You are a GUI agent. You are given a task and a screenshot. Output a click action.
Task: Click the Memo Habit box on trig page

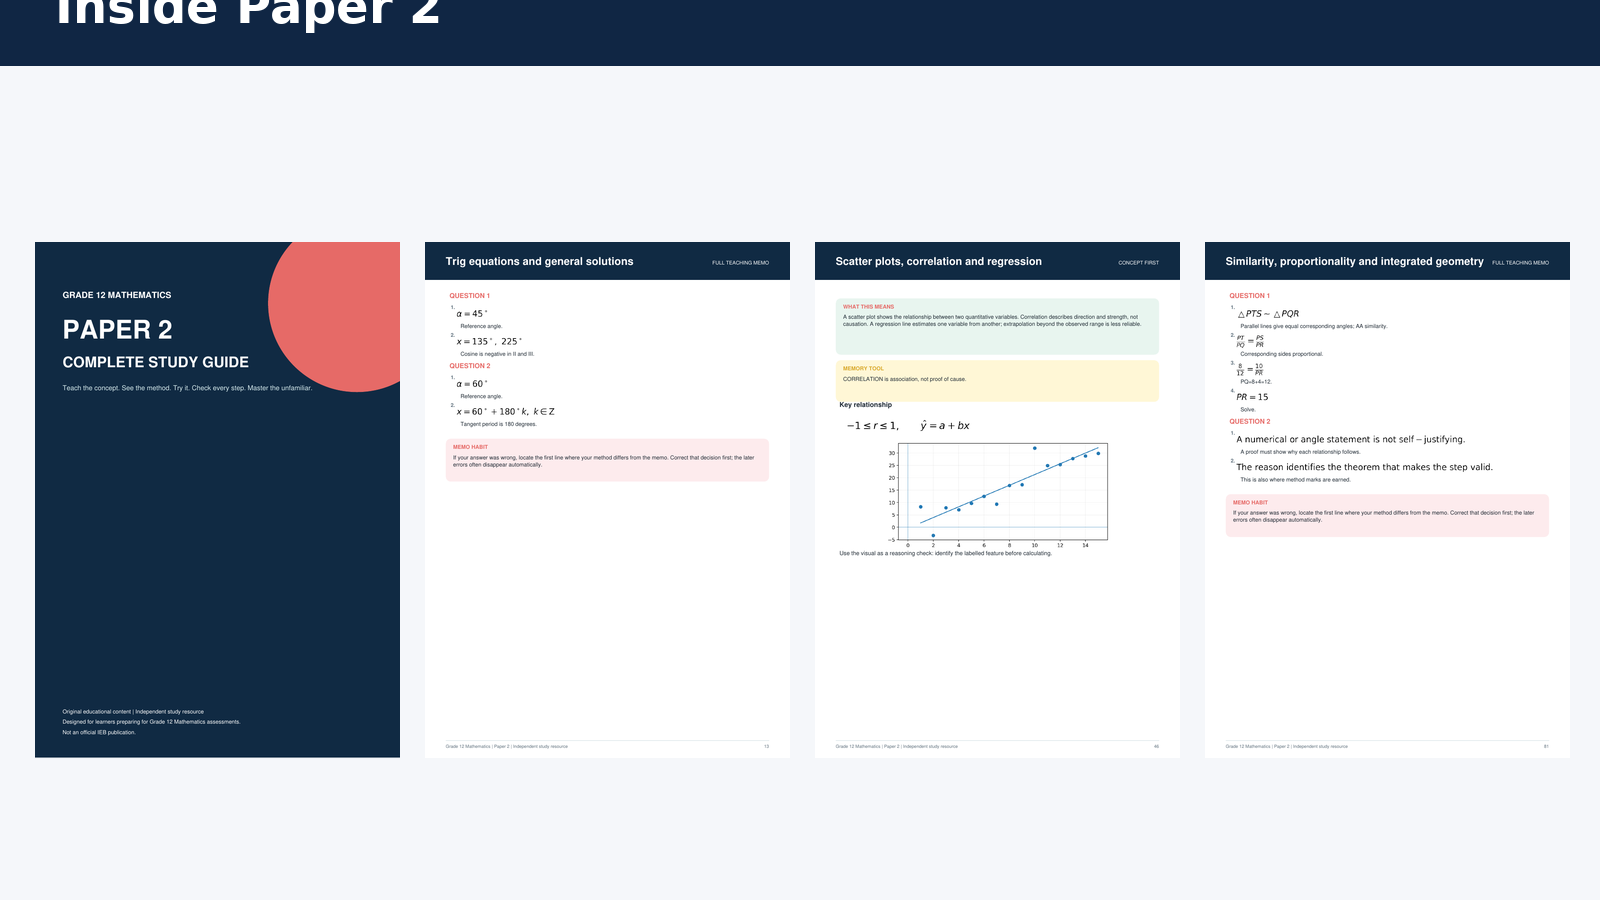coord(607,460)
